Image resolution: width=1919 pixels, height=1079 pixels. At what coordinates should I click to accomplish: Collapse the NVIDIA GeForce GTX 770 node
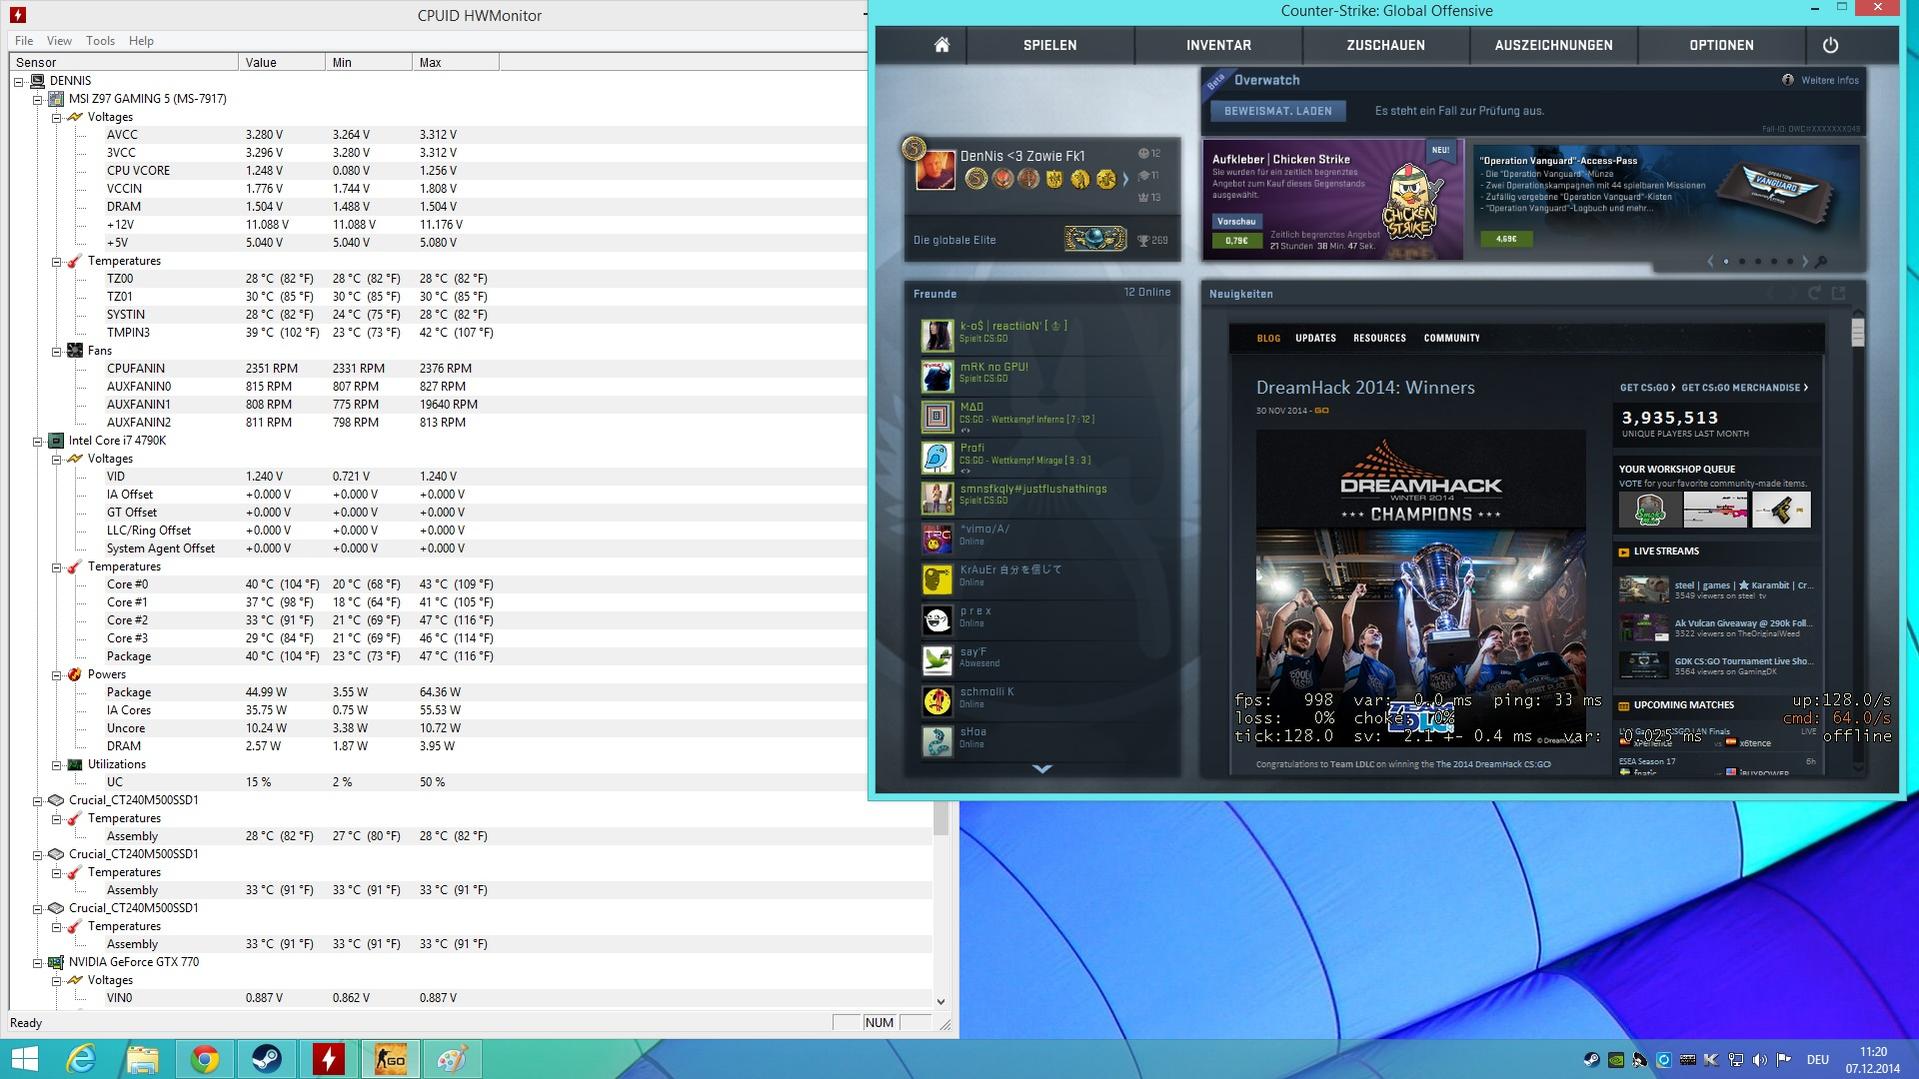point(38,963)
